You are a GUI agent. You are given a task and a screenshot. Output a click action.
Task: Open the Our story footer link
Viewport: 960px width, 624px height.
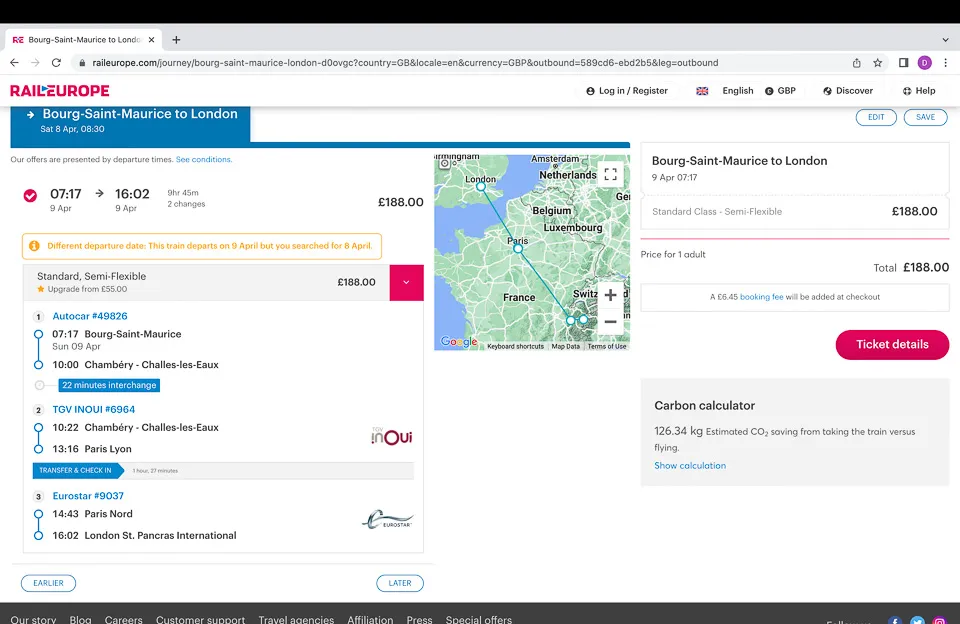tap(33, 619)
